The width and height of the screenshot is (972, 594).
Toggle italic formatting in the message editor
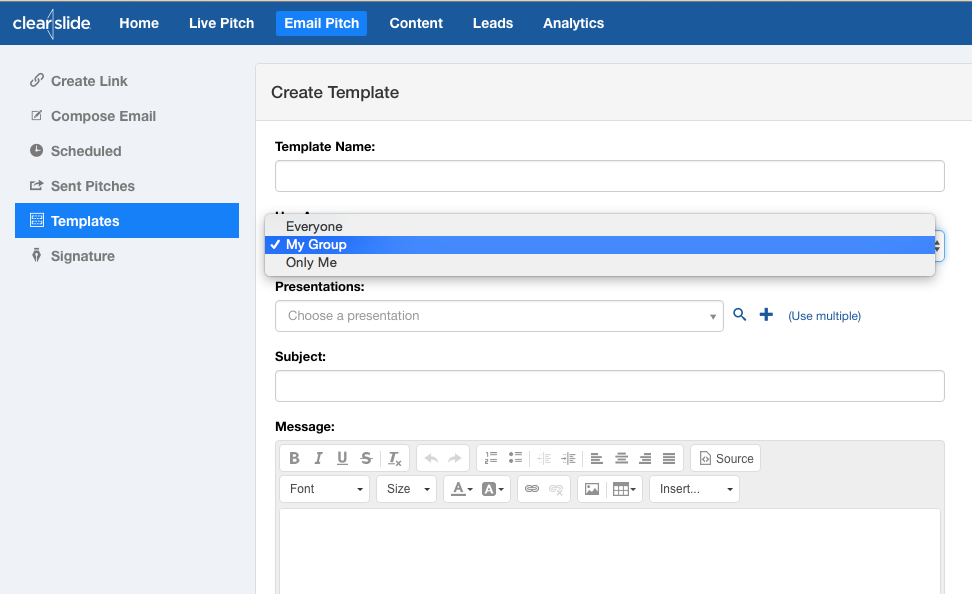click(318, 458)
